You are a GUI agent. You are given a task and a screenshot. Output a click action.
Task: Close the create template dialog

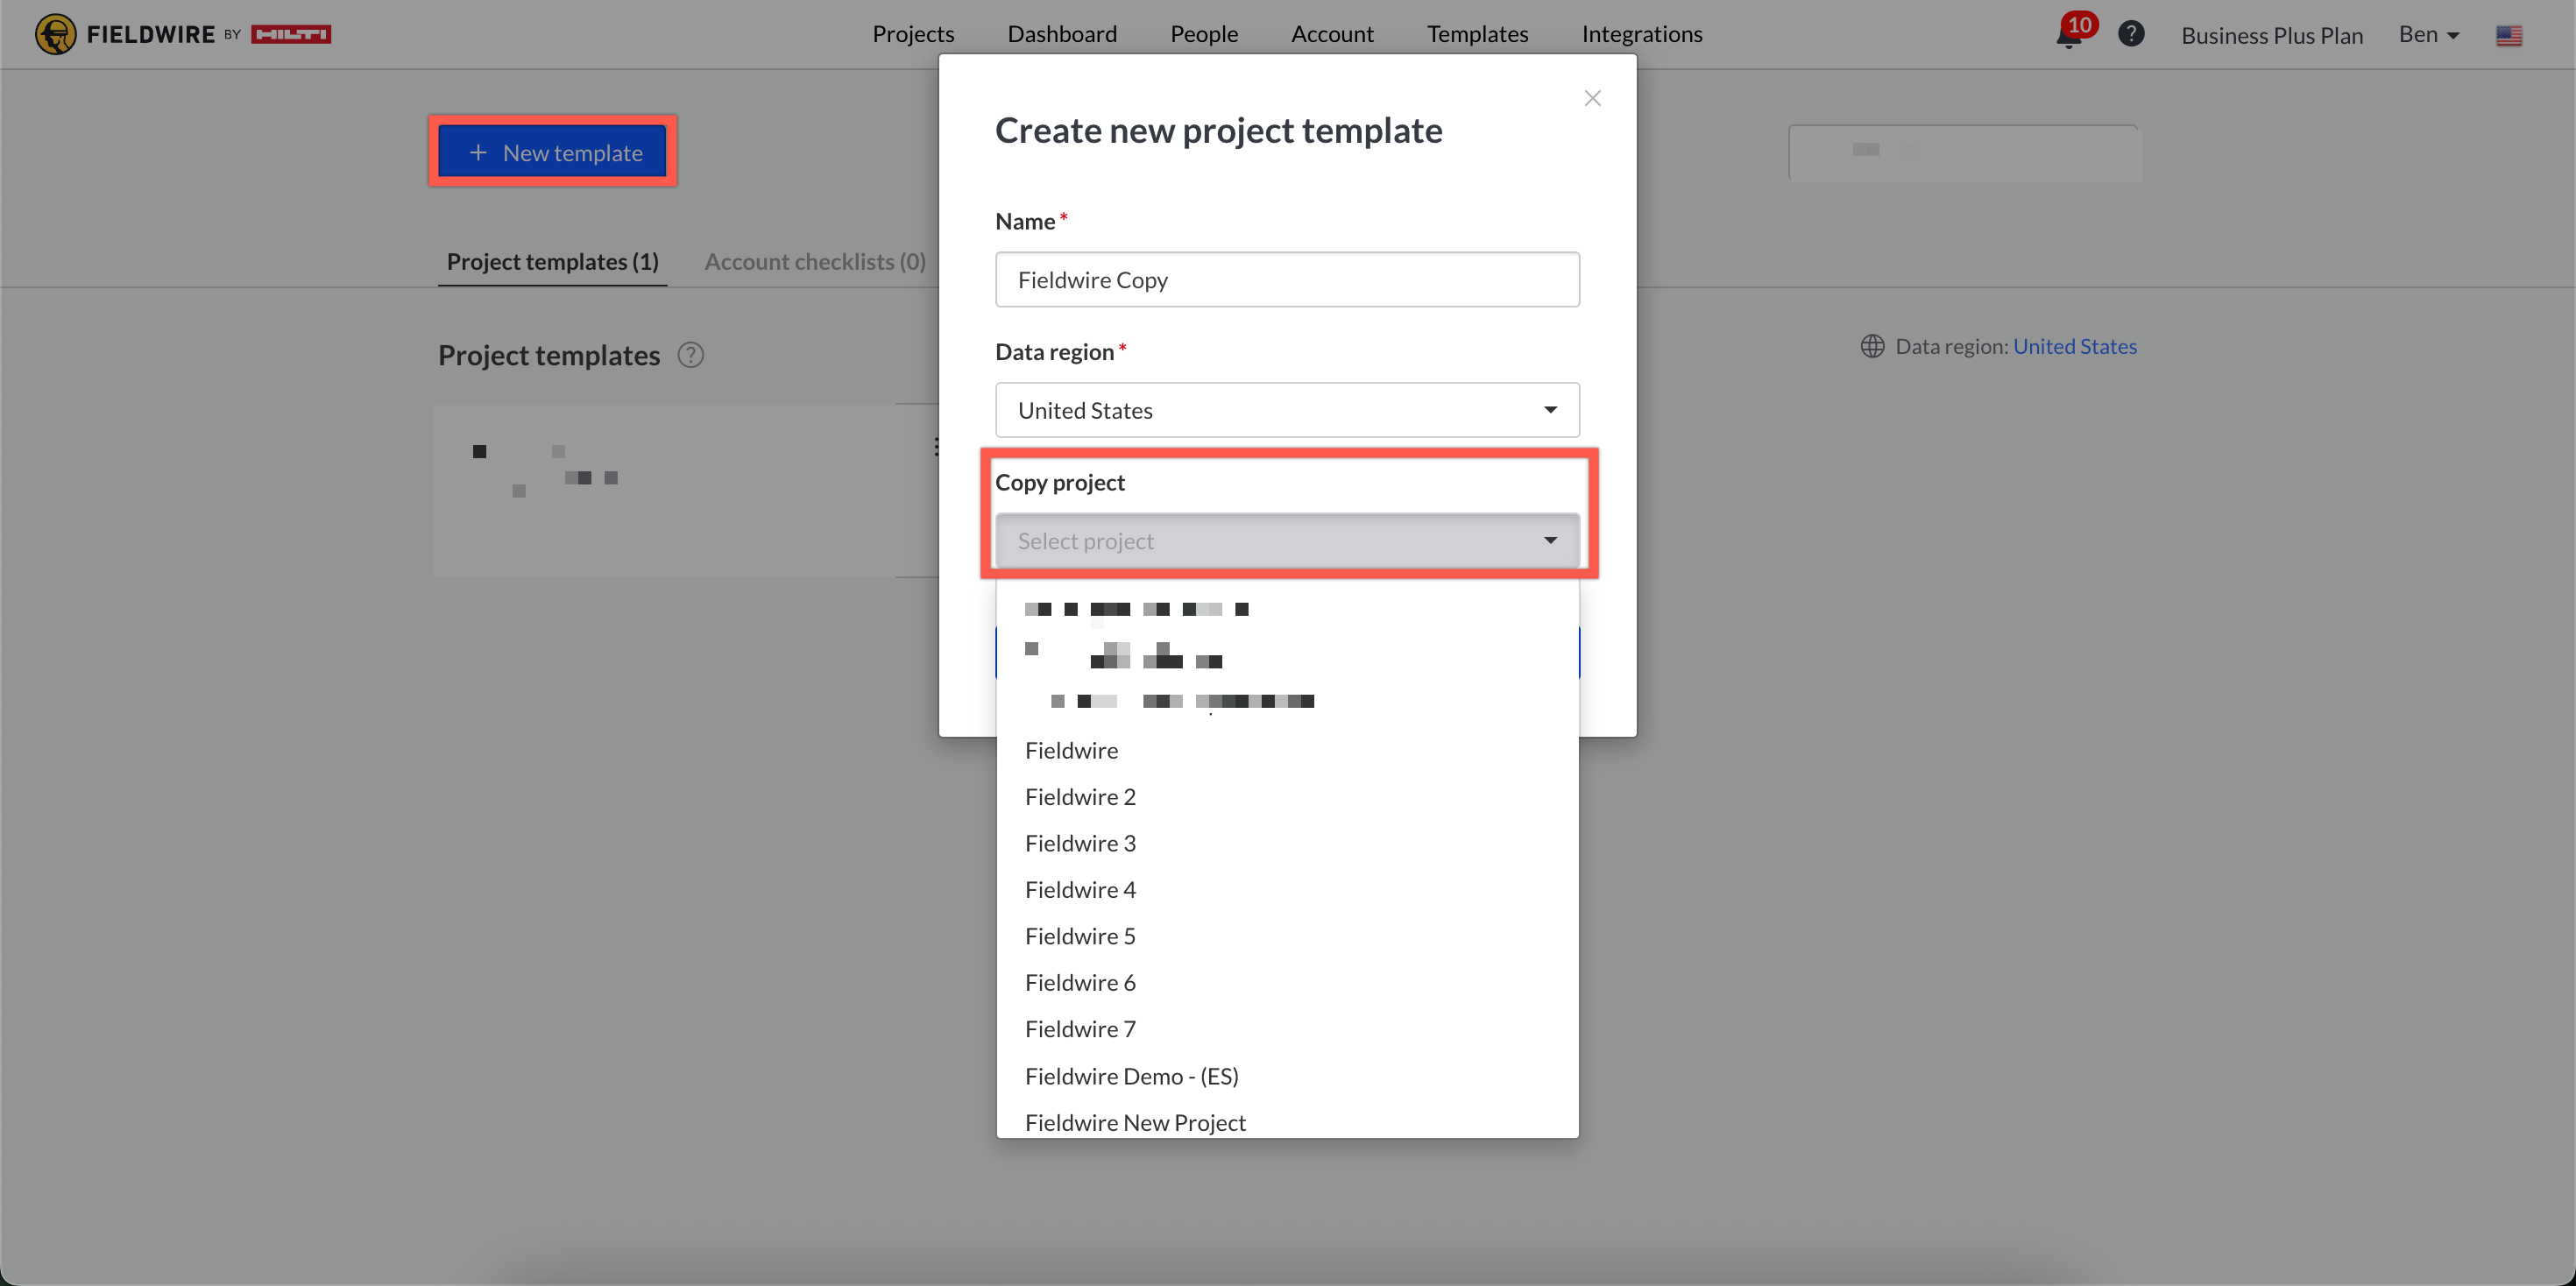tap(1592, 98)
